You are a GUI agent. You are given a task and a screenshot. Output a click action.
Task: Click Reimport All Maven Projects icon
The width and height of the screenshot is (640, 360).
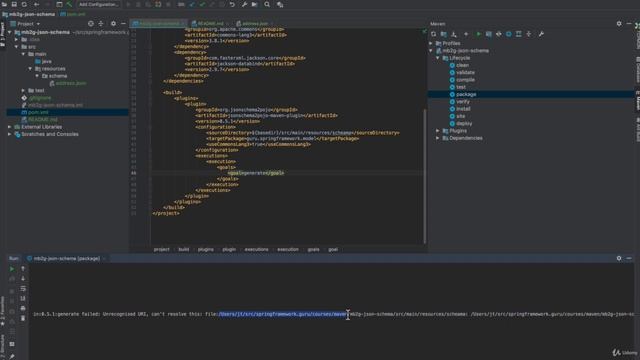coord(433,34)
